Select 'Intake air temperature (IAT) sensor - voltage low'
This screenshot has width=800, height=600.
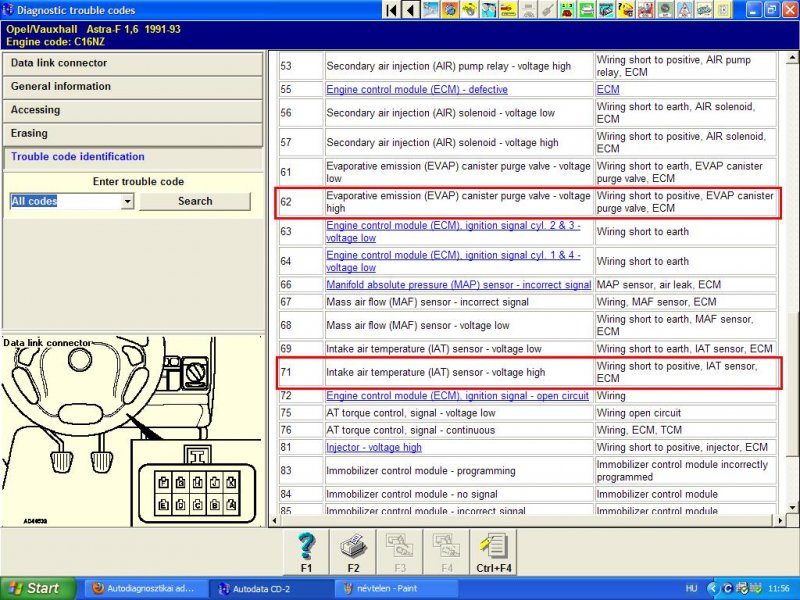pos(434,349)
